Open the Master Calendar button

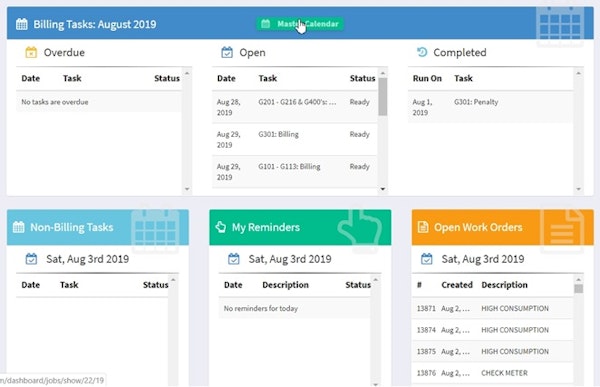coord(300,24)
